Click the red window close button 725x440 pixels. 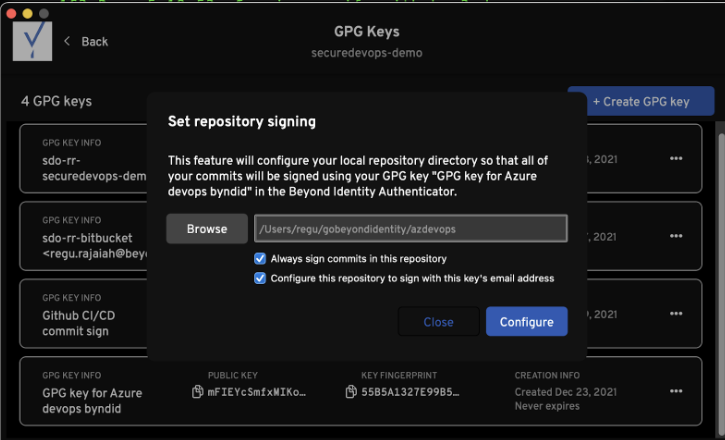[x=11, y=13]
